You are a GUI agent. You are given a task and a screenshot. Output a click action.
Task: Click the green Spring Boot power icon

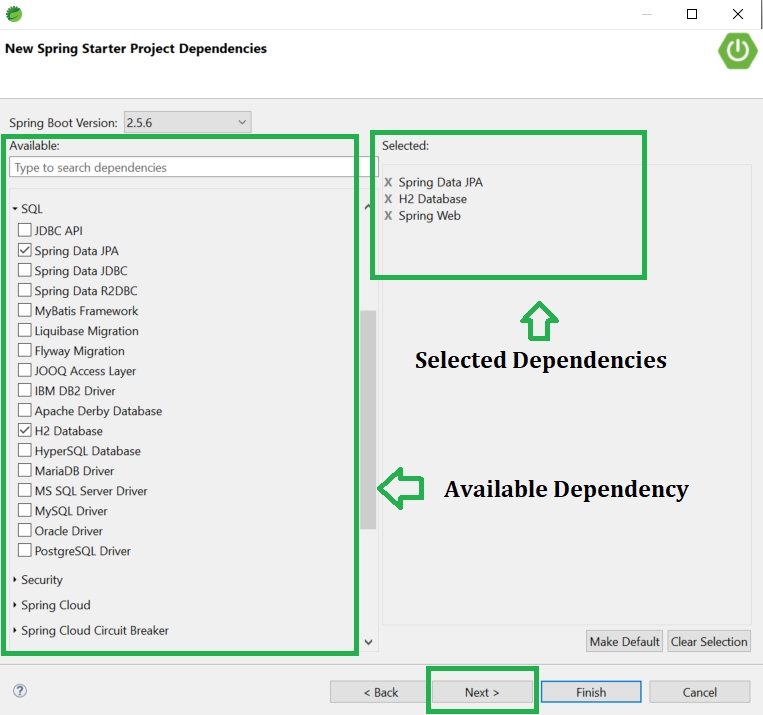click(737, 50)
